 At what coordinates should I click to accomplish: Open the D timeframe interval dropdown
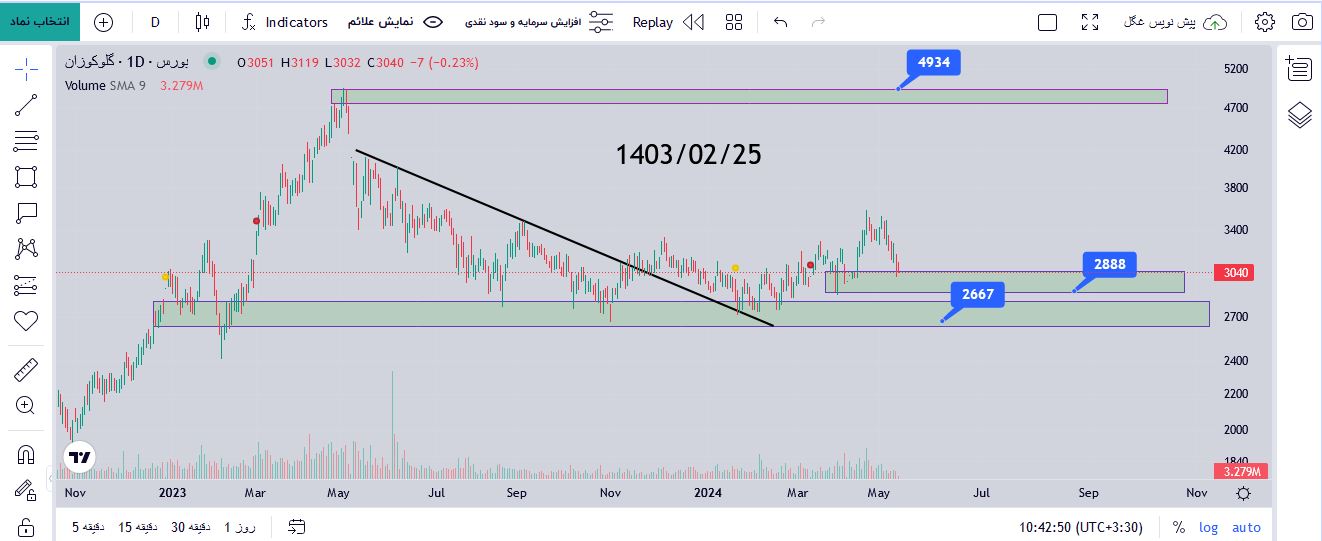pyautogui.click(x=155, y=22)
